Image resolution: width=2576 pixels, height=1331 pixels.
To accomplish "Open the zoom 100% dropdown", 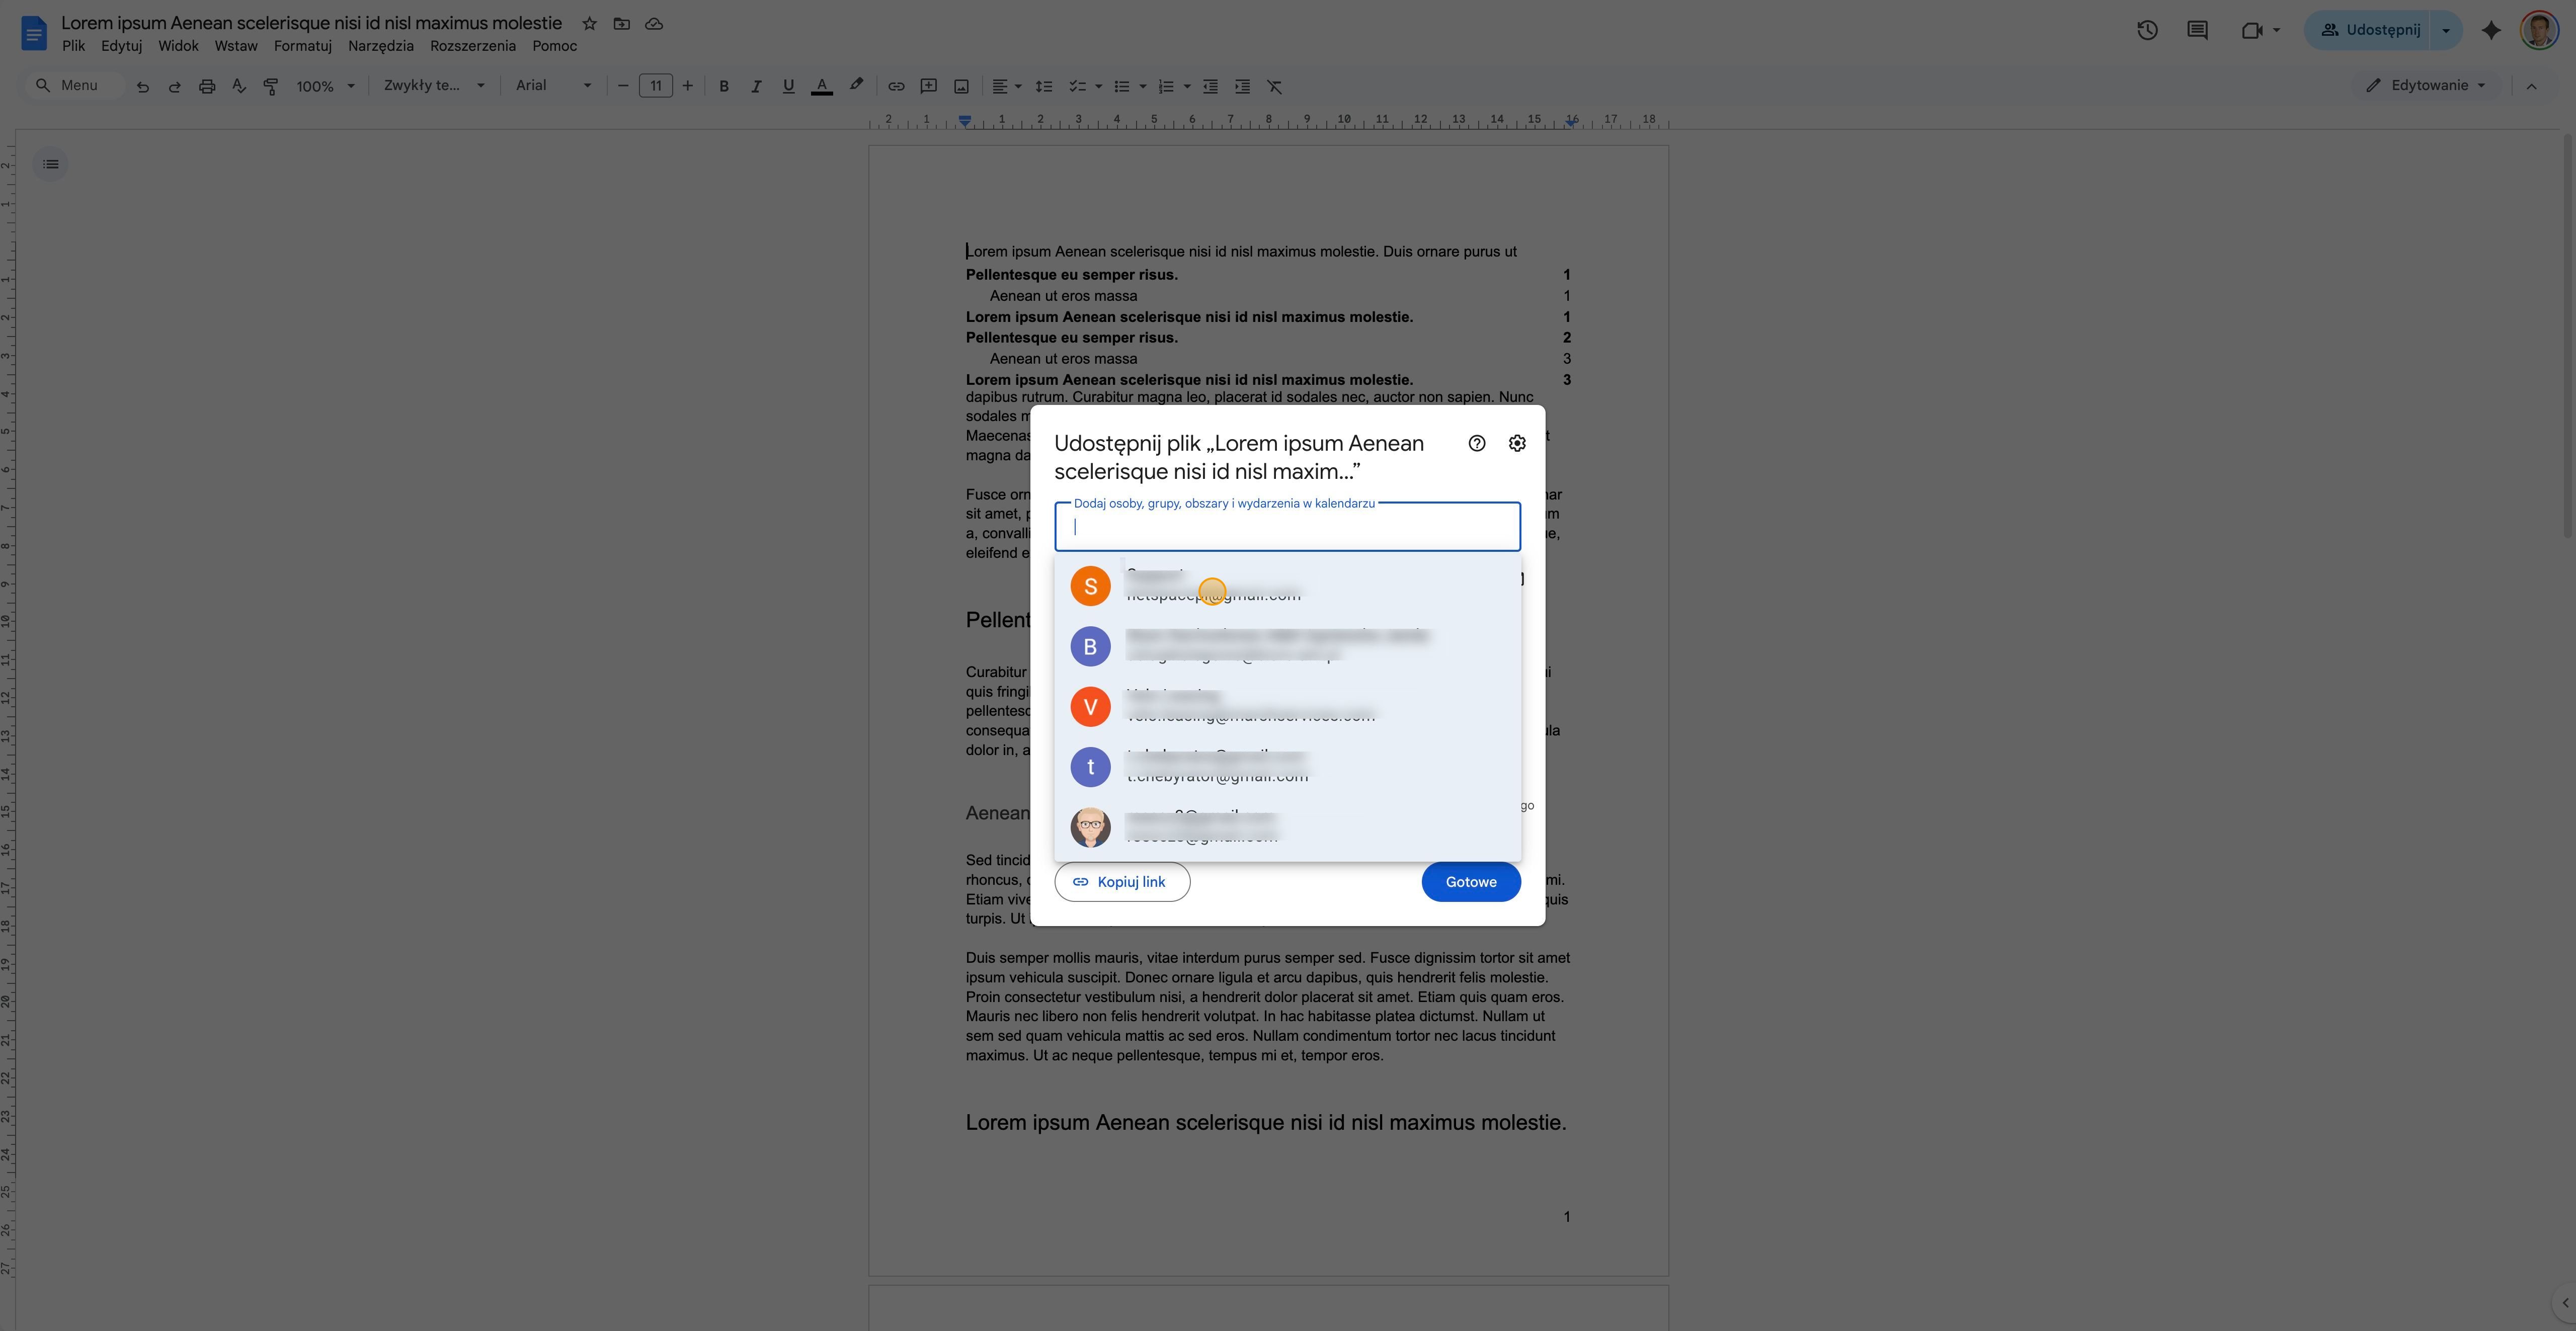I will click(325, 86).
